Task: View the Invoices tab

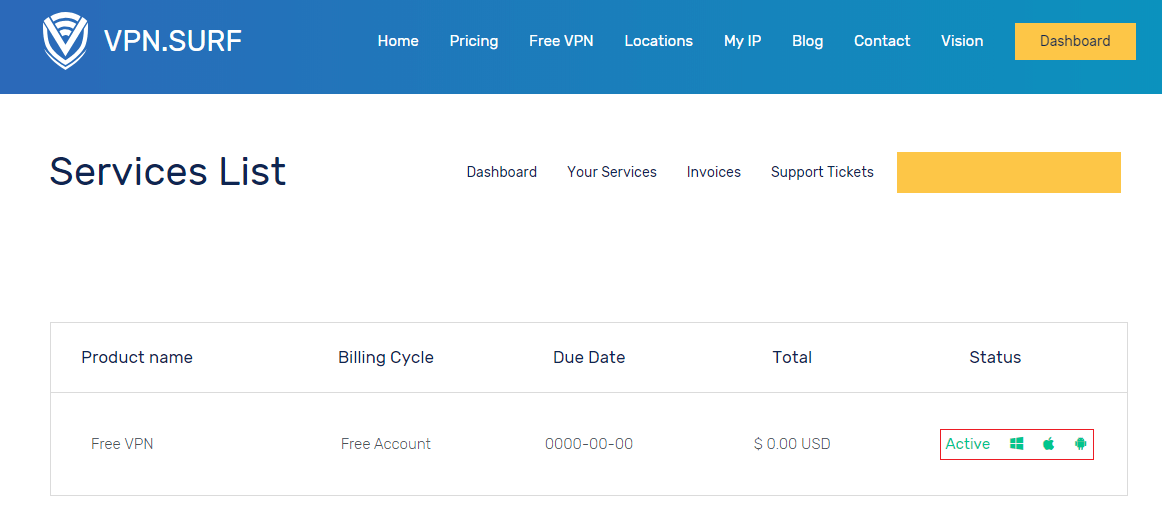Action: [714, 172]
